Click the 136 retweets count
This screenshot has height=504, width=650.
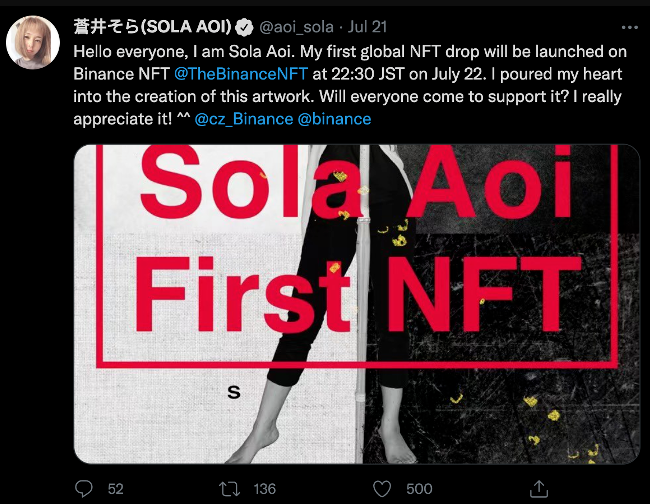pos(264,489)
